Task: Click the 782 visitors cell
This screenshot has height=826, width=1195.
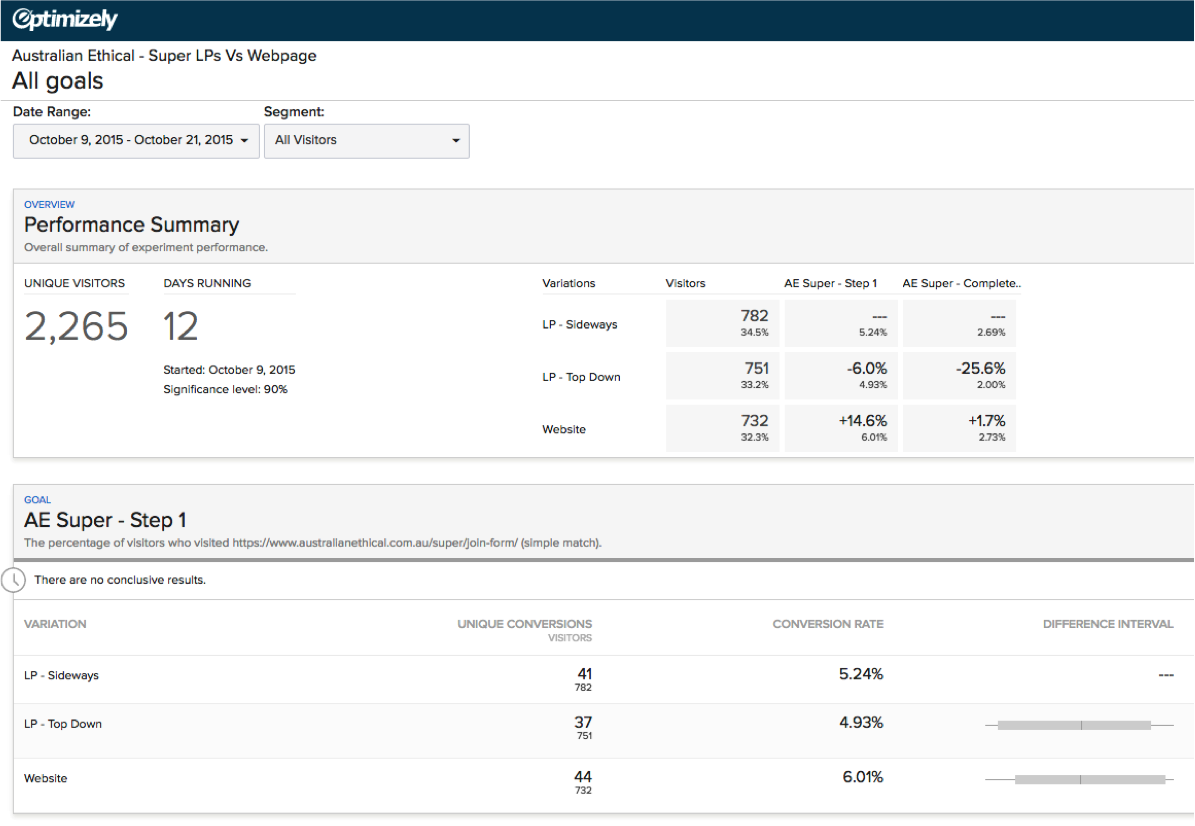Action: point(722,323)
